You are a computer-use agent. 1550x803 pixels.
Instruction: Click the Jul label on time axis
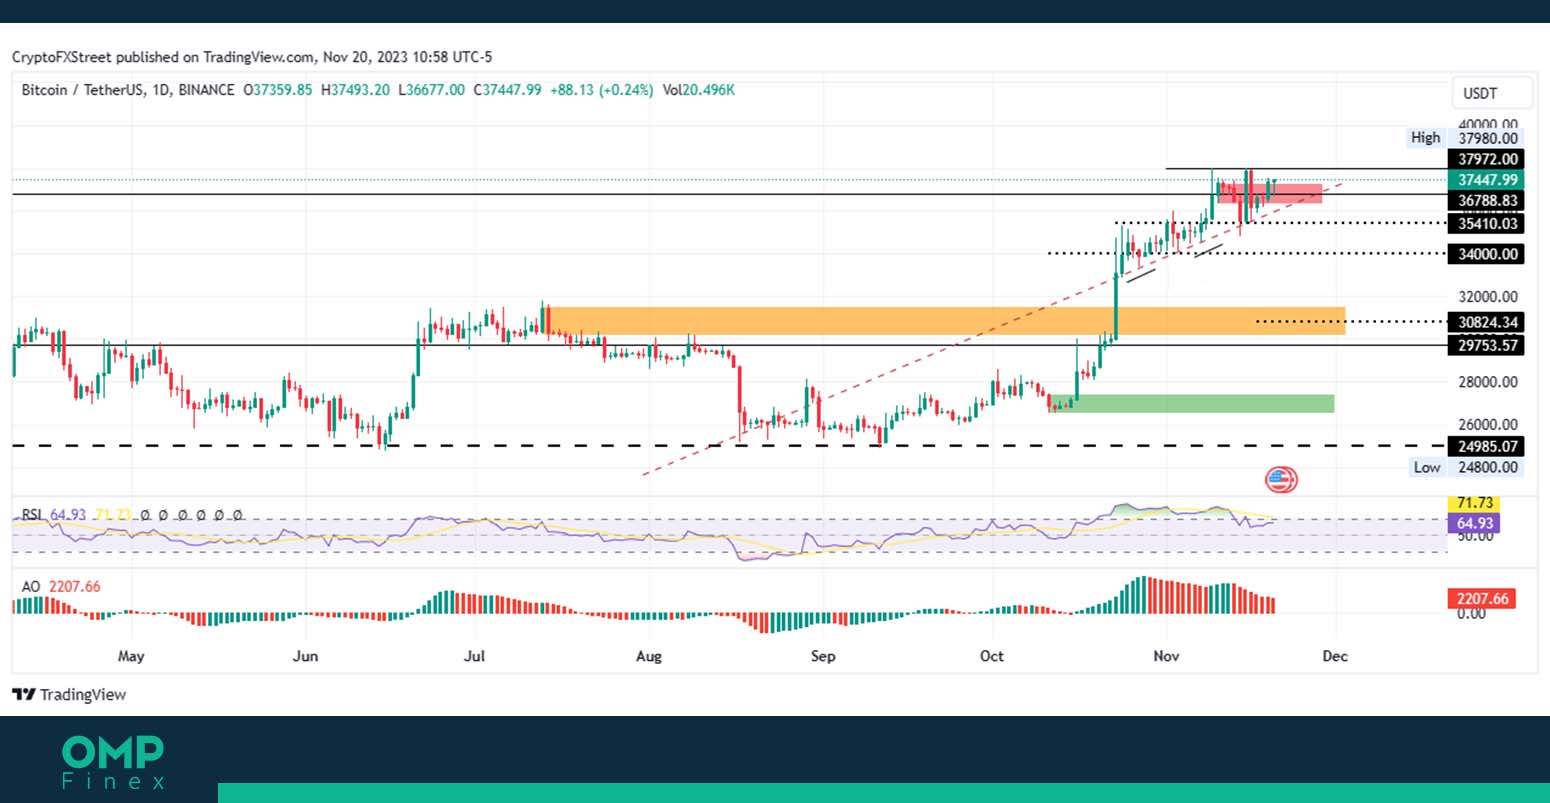point(475,656)
